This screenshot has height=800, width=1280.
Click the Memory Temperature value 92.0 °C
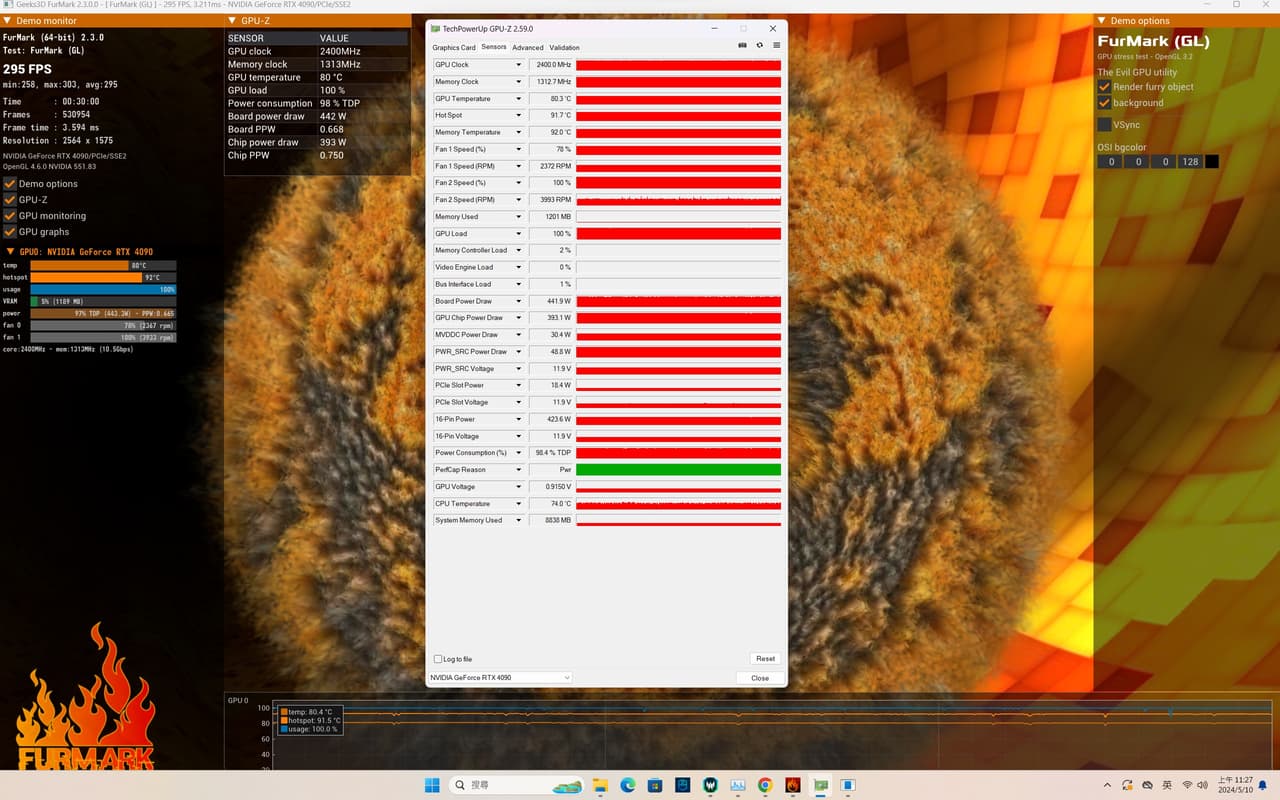(x=560, y=132)
